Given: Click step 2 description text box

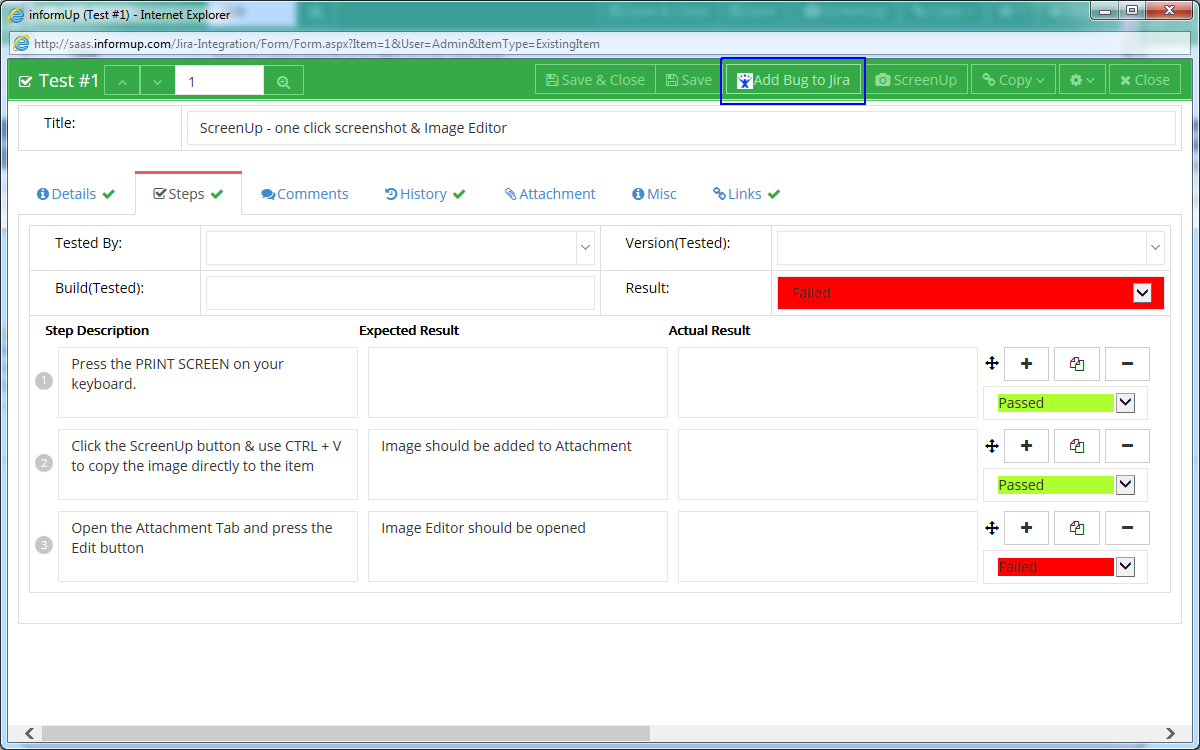Looking at the screenshot, I should pos(208,464).
